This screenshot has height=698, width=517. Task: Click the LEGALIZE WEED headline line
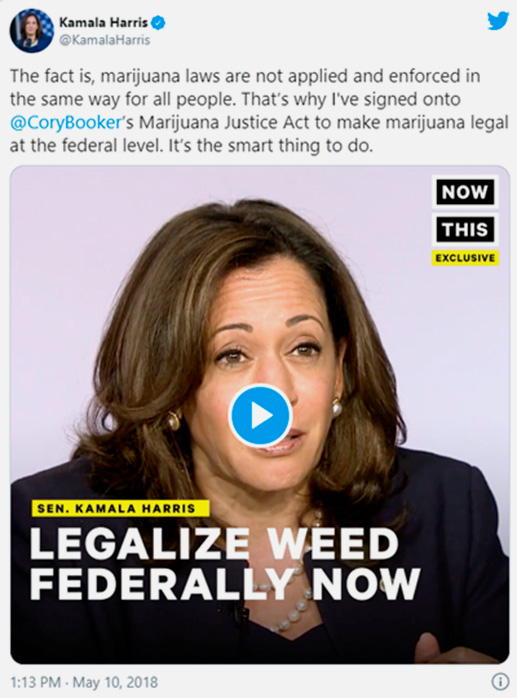214,544
